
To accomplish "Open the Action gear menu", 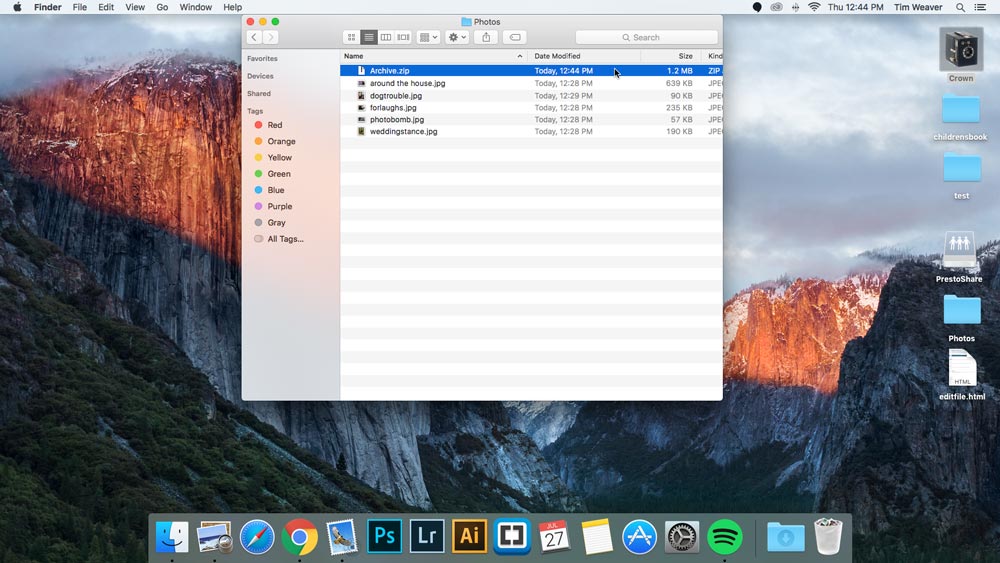I will (457, 38).
